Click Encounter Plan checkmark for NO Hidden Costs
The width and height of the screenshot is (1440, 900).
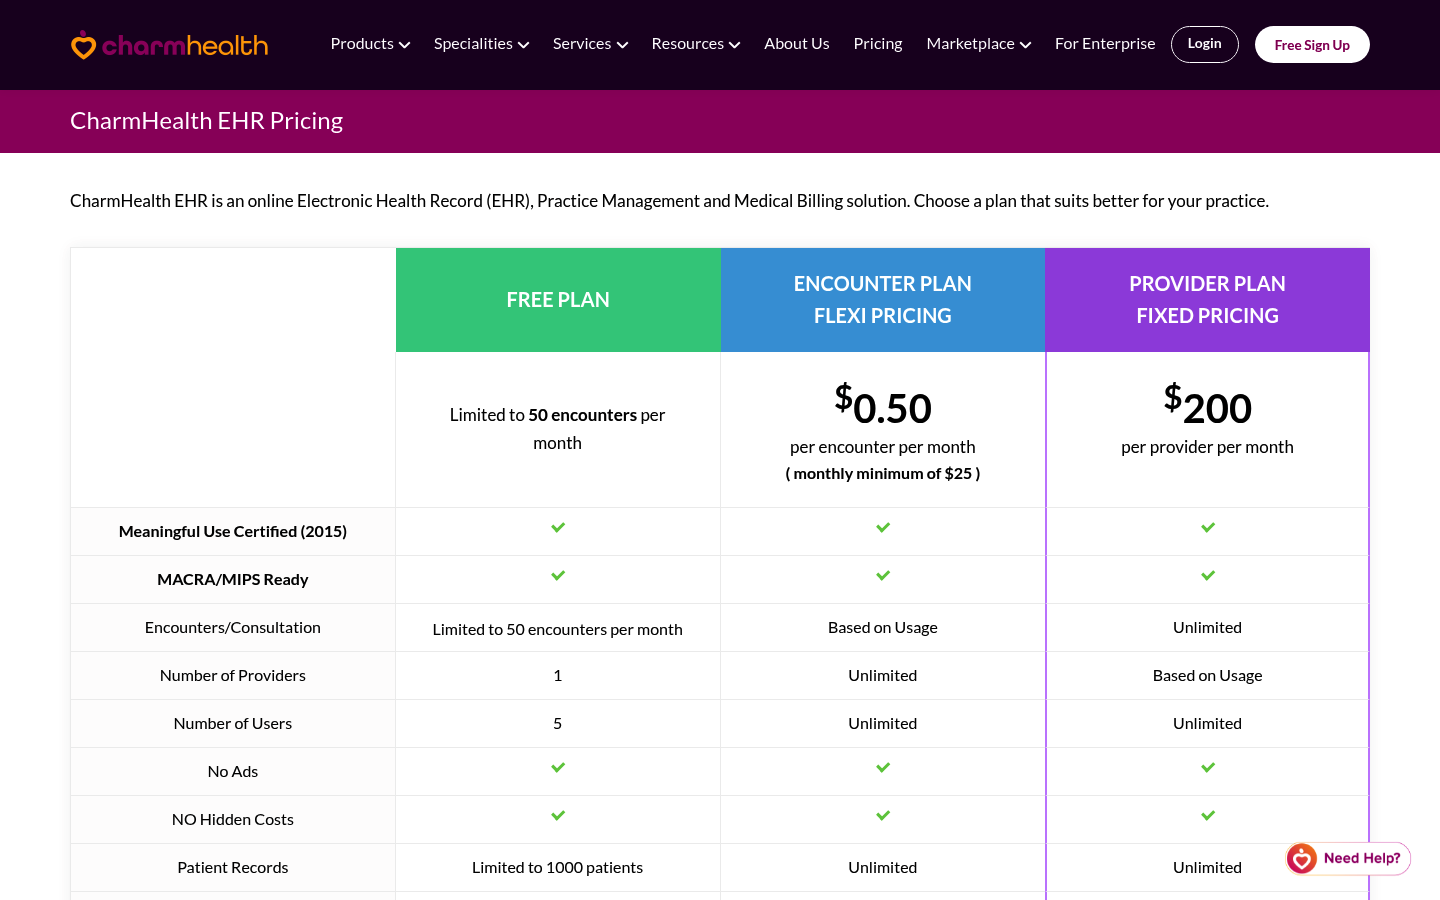coord(883,815)
